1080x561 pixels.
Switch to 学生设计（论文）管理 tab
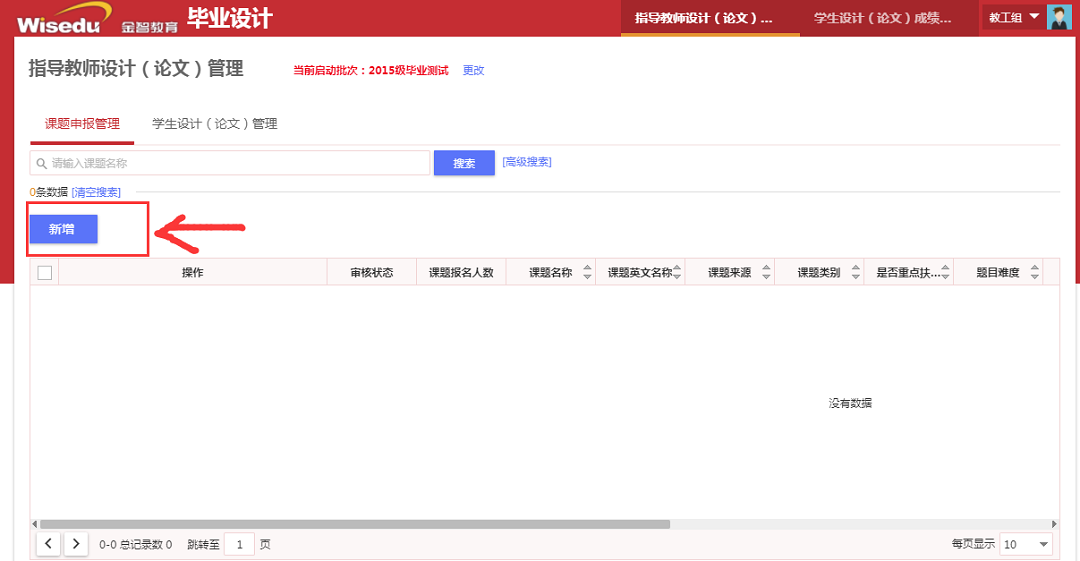coord(214,124)
